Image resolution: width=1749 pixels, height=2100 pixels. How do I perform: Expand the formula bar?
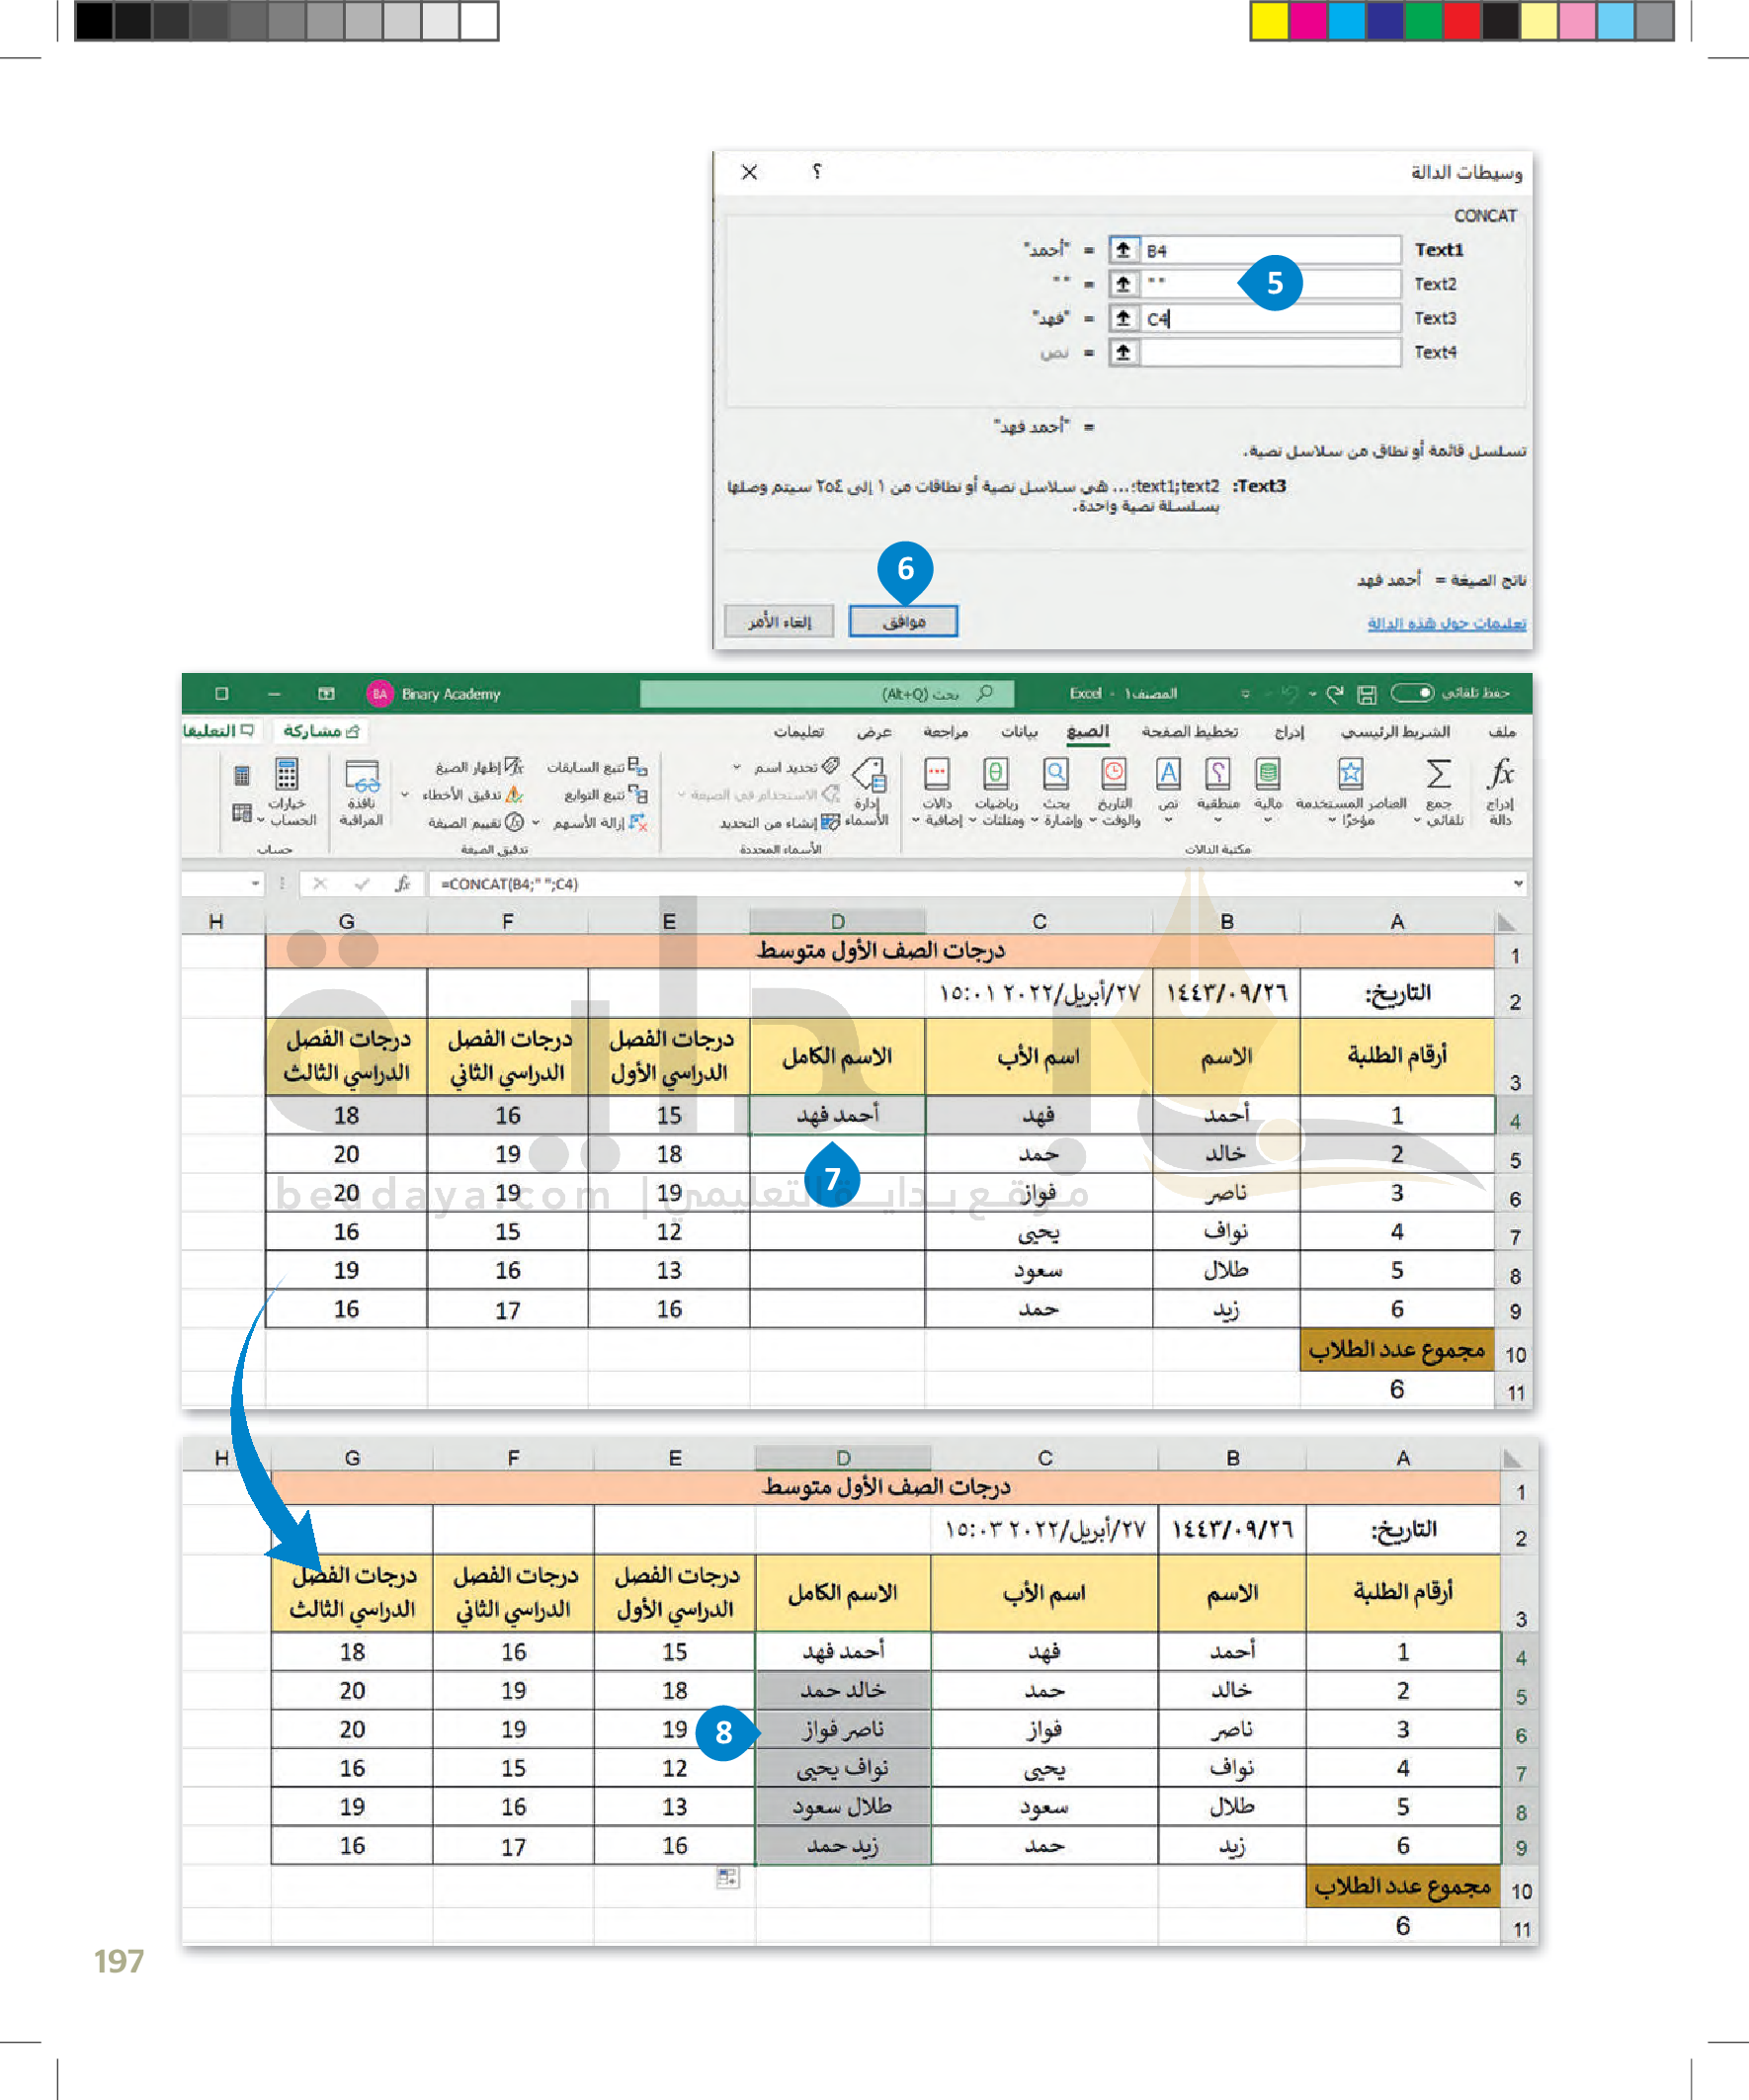point(1518,884)
